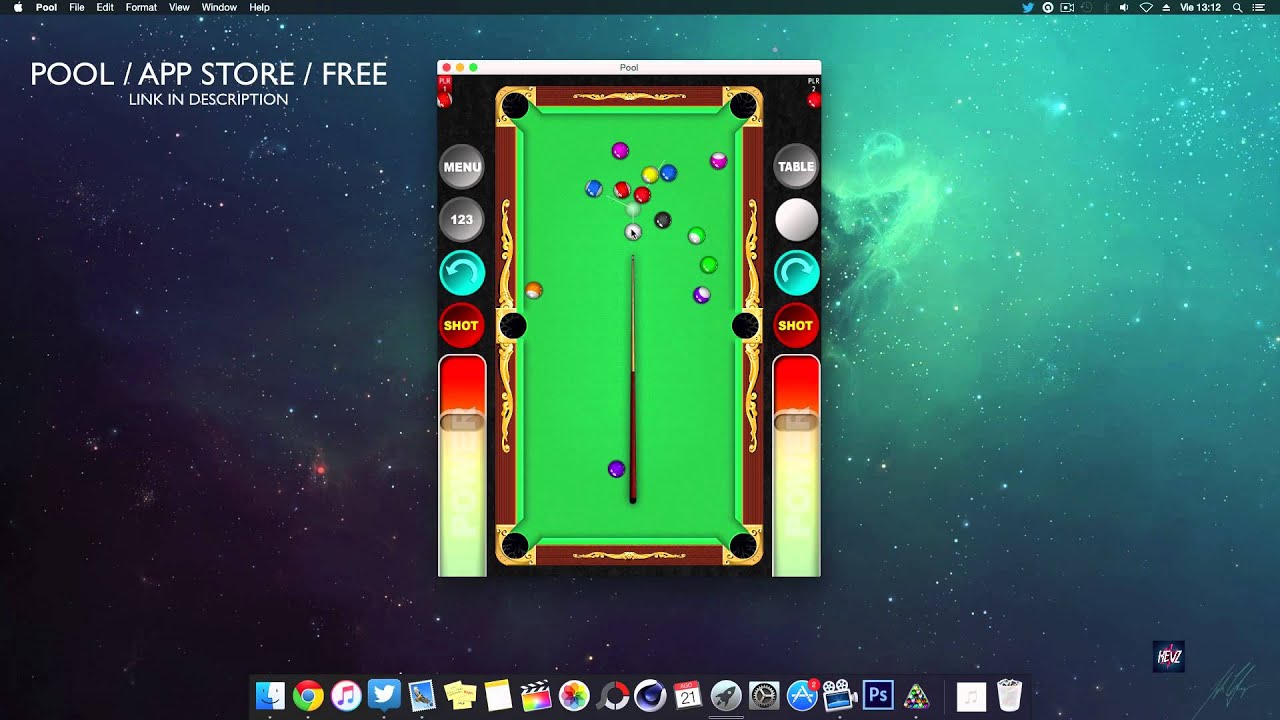Open the volume control in the menu bar

tap(1125, 7)
